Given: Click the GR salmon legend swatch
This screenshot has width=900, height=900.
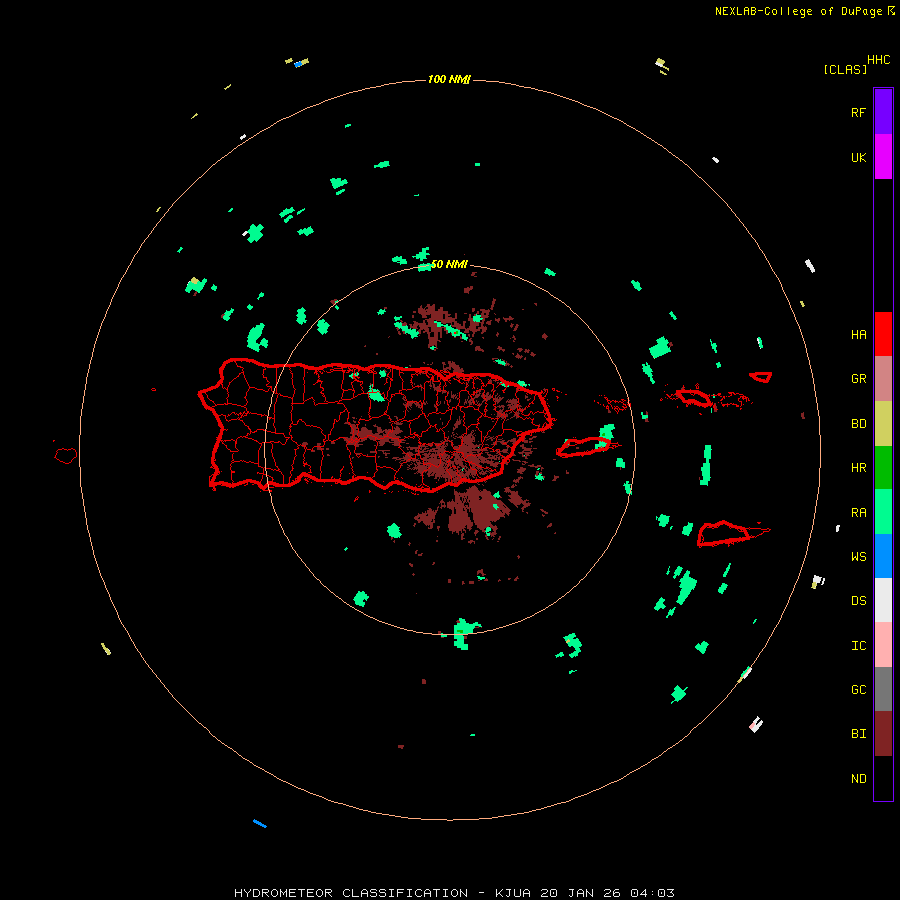Looking at the screenshot, I should 883,379.
